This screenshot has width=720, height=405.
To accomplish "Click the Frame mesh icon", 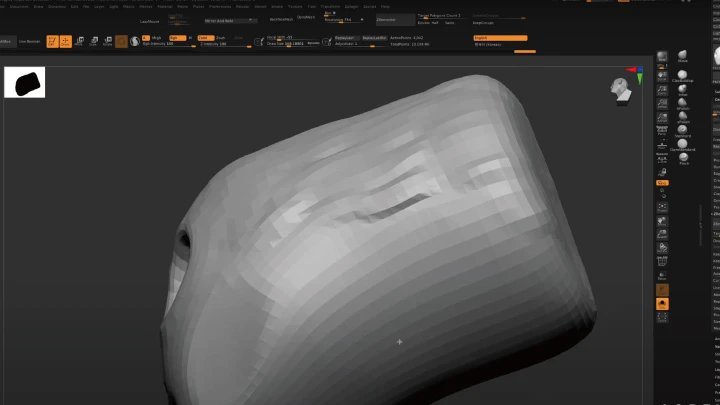I will (662, 207).
